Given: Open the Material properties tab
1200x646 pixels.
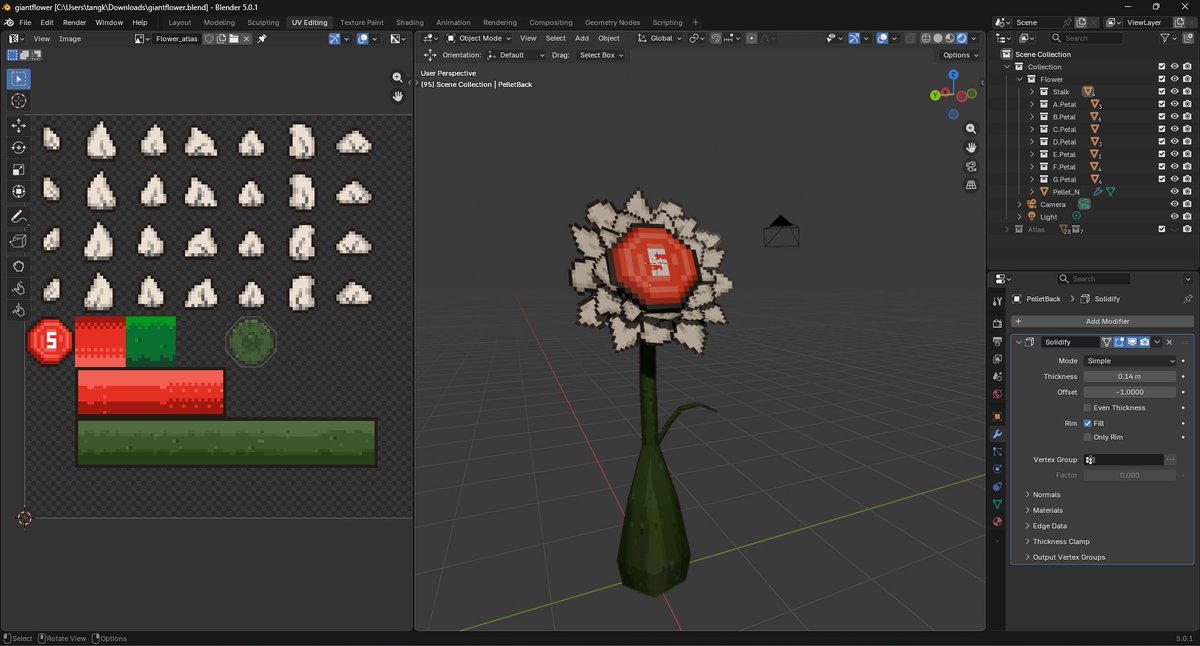Looking at the screenshot, I should pos(997,522).
